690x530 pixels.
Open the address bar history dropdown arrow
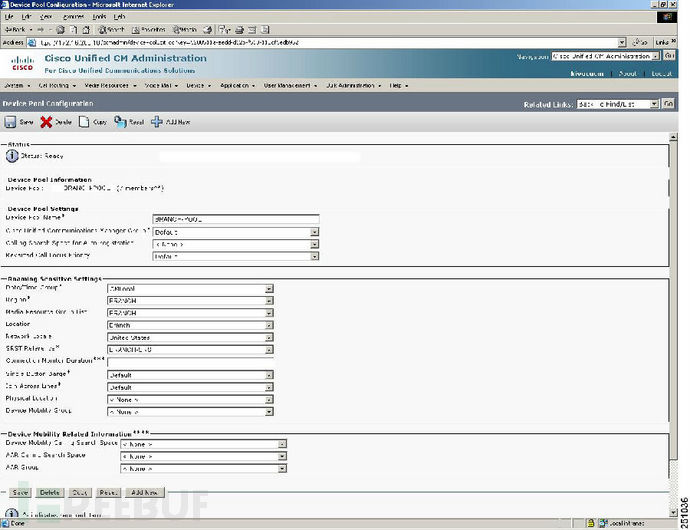pos(621,43)
